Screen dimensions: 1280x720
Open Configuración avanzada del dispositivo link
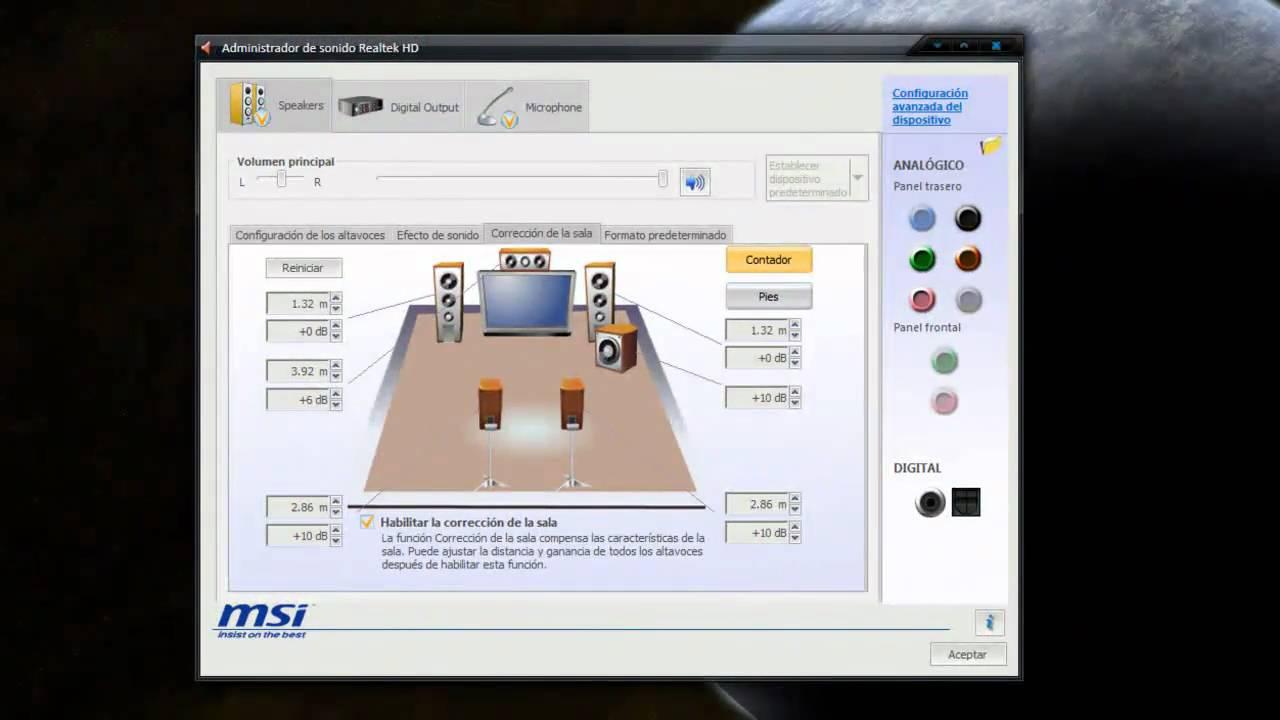coord(930,106)
